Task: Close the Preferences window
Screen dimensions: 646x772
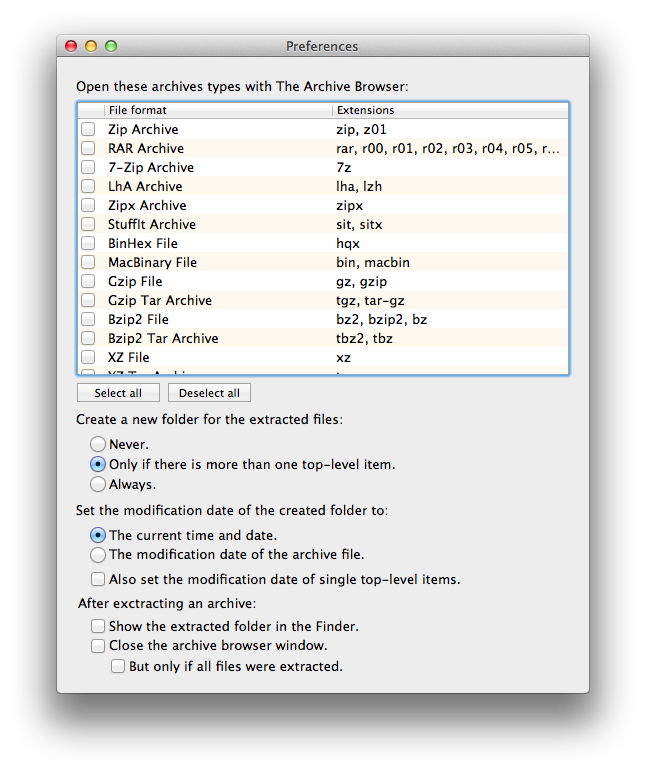Action: (71, 46)
